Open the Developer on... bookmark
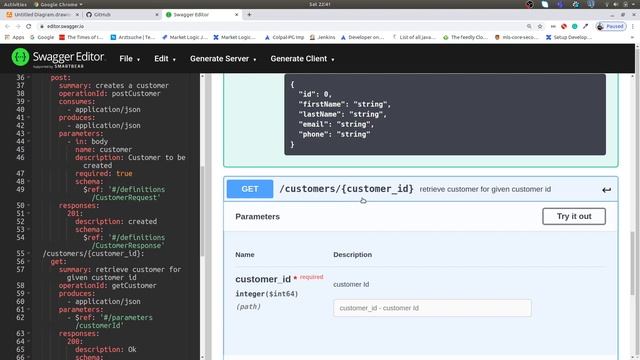Screen dimensions: 640x360 (x=362, y=37)
